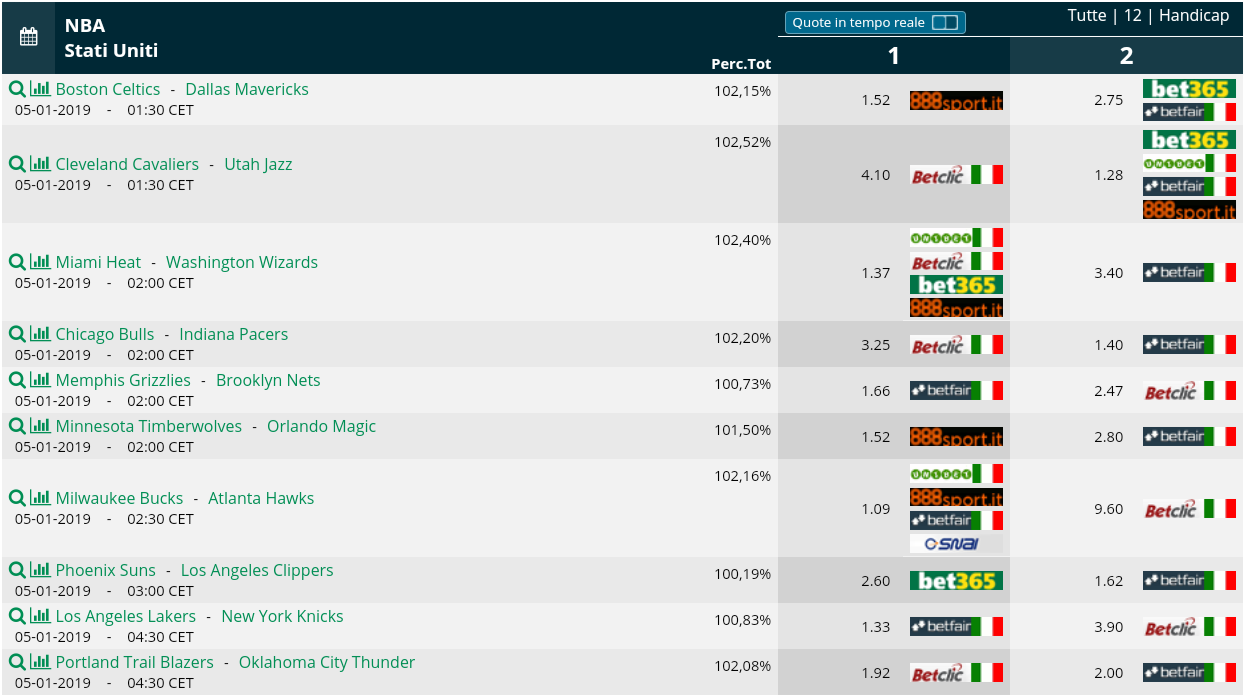Open the Los Angeles Clippers team link

pyautogui.click(x=257, y=570)
